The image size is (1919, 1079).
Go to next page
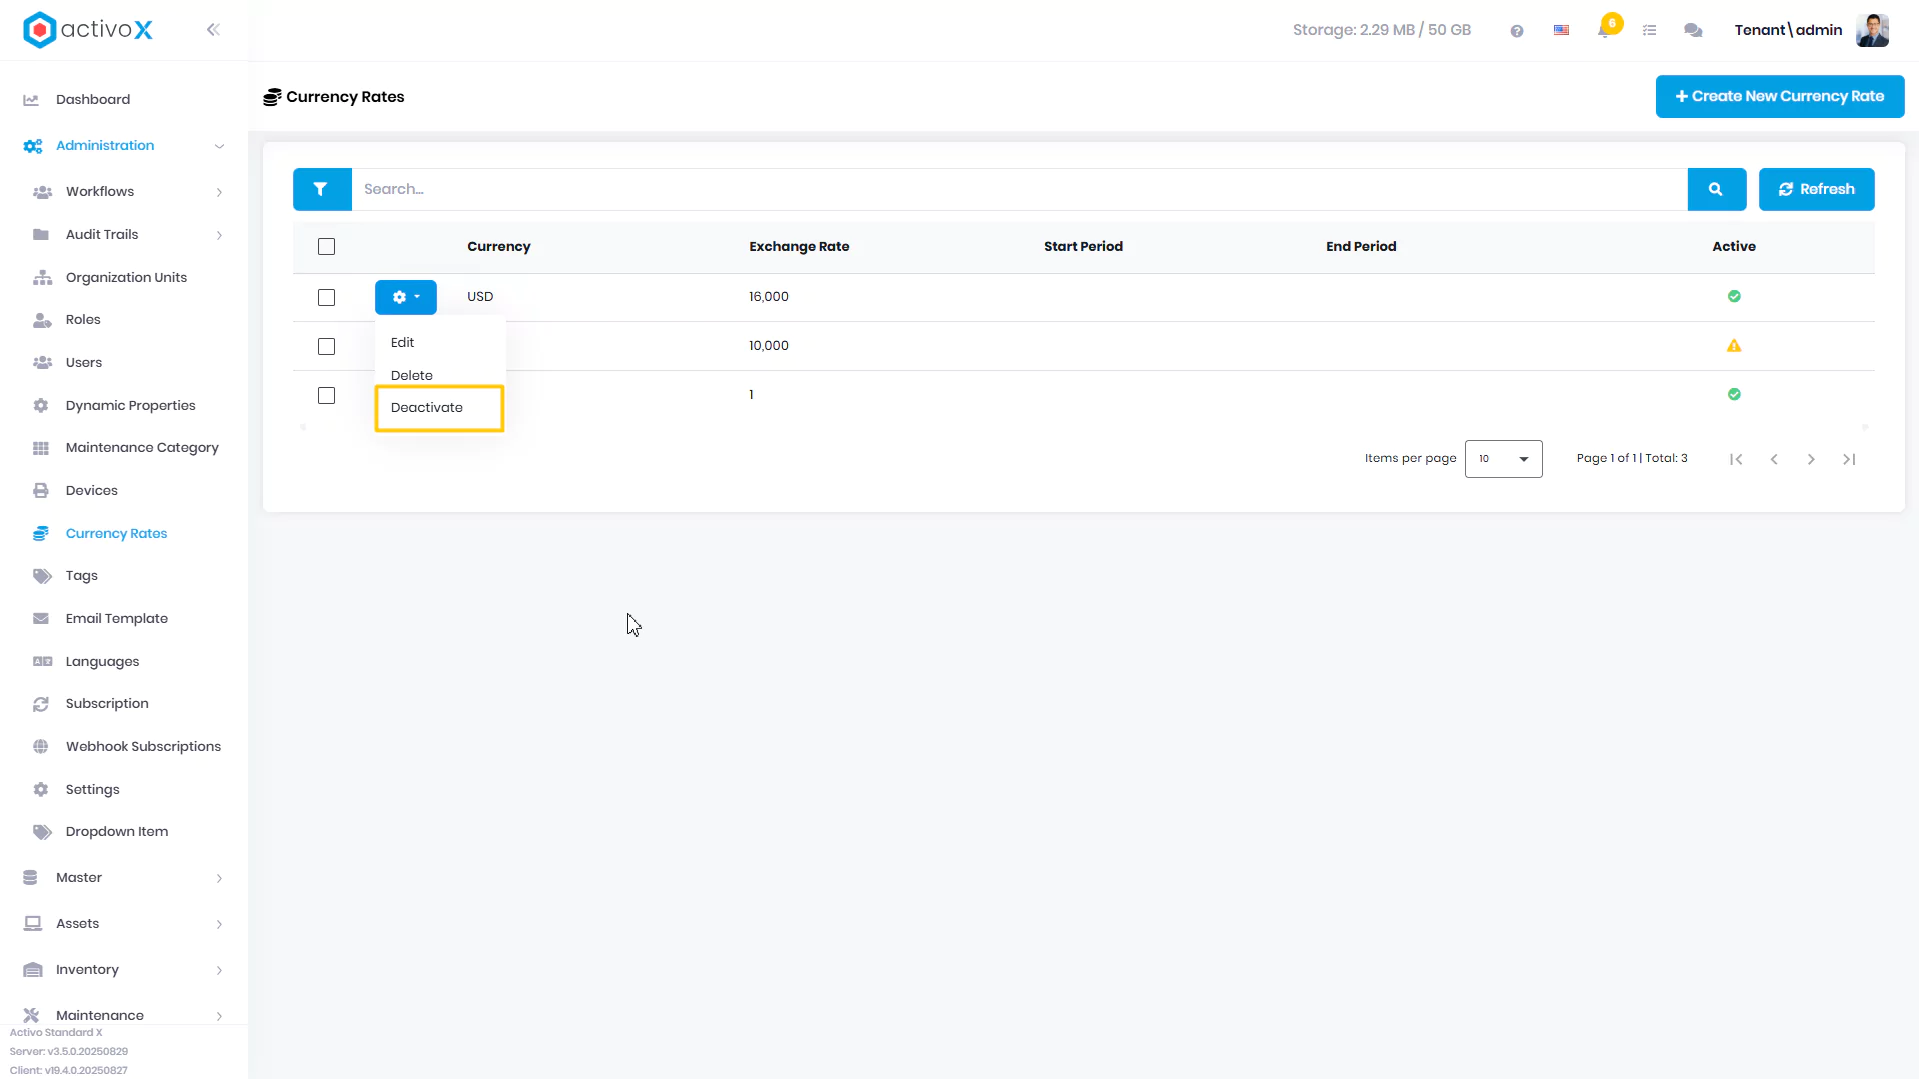click(1811, 460)
